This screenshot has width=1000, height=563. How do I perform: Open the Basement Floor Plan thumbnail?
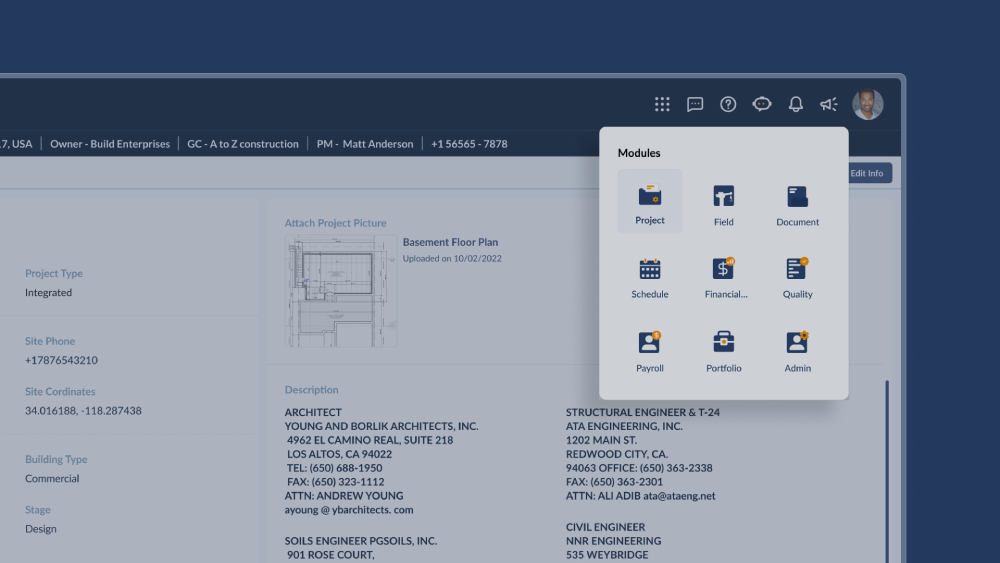(341, 291)
